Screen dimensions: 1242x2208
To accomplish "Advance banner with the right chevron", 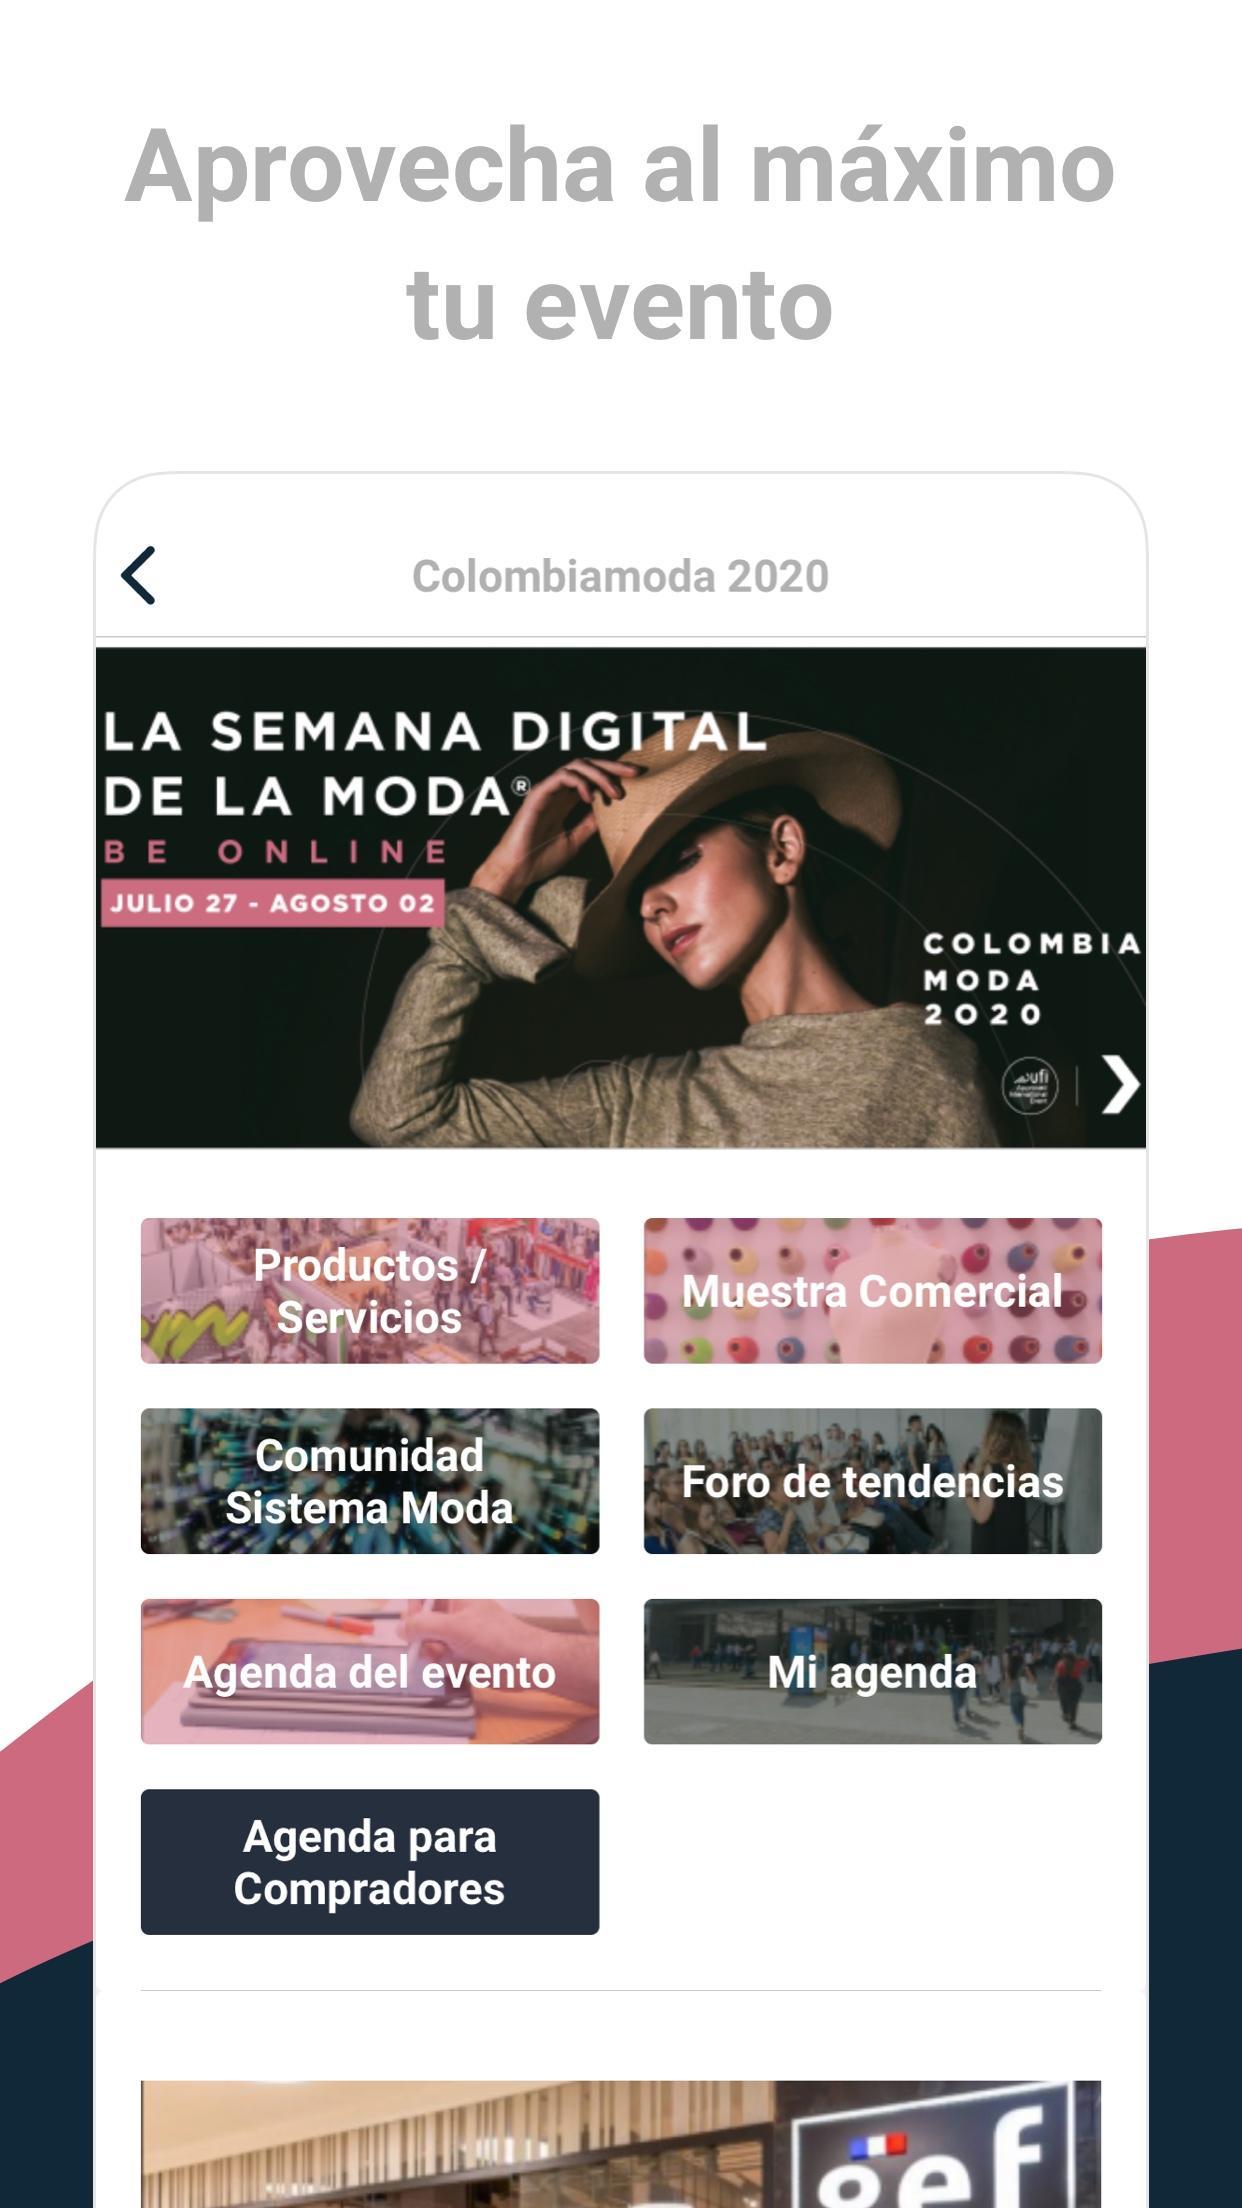I will pyautogui.click(x=1119, y=1084).
